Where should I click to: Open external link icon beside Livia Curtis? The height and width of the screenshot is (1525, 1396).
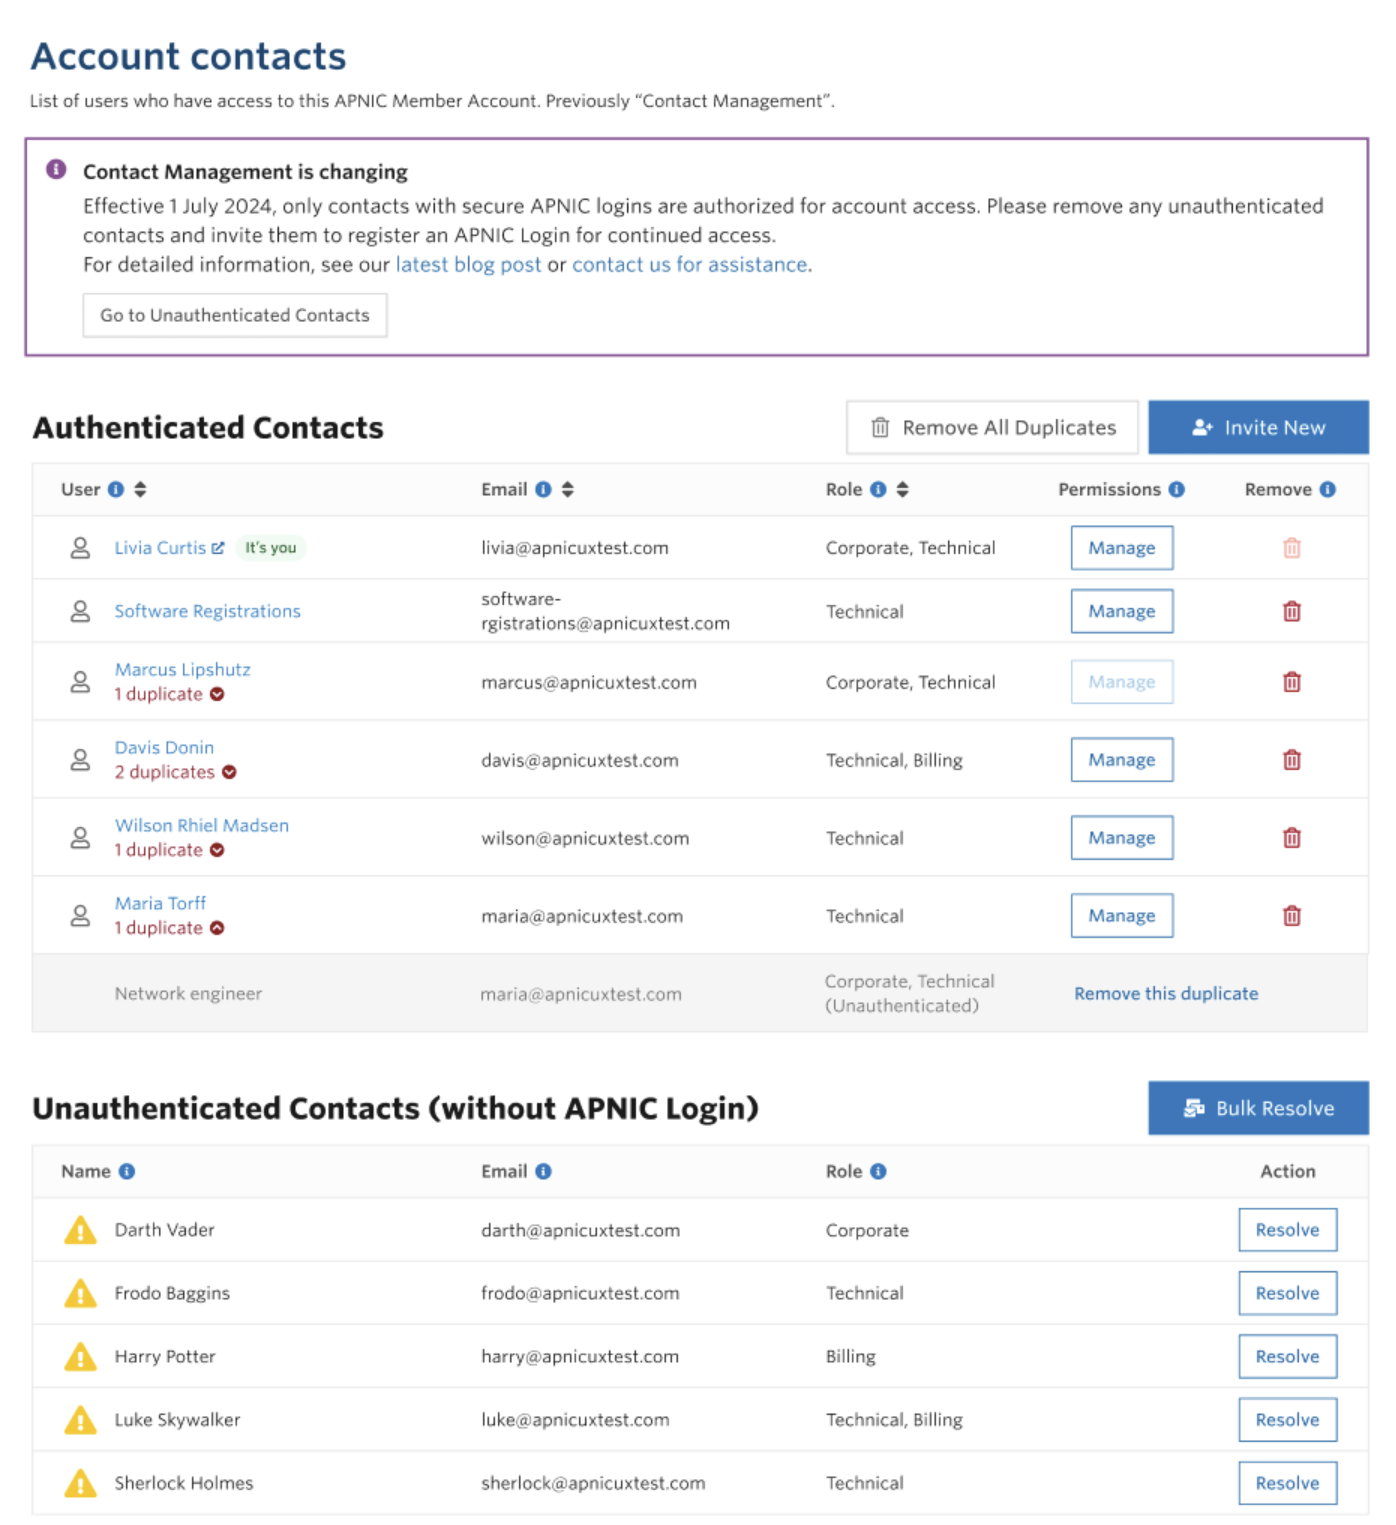pyautogui.click(x=218, y=548)
